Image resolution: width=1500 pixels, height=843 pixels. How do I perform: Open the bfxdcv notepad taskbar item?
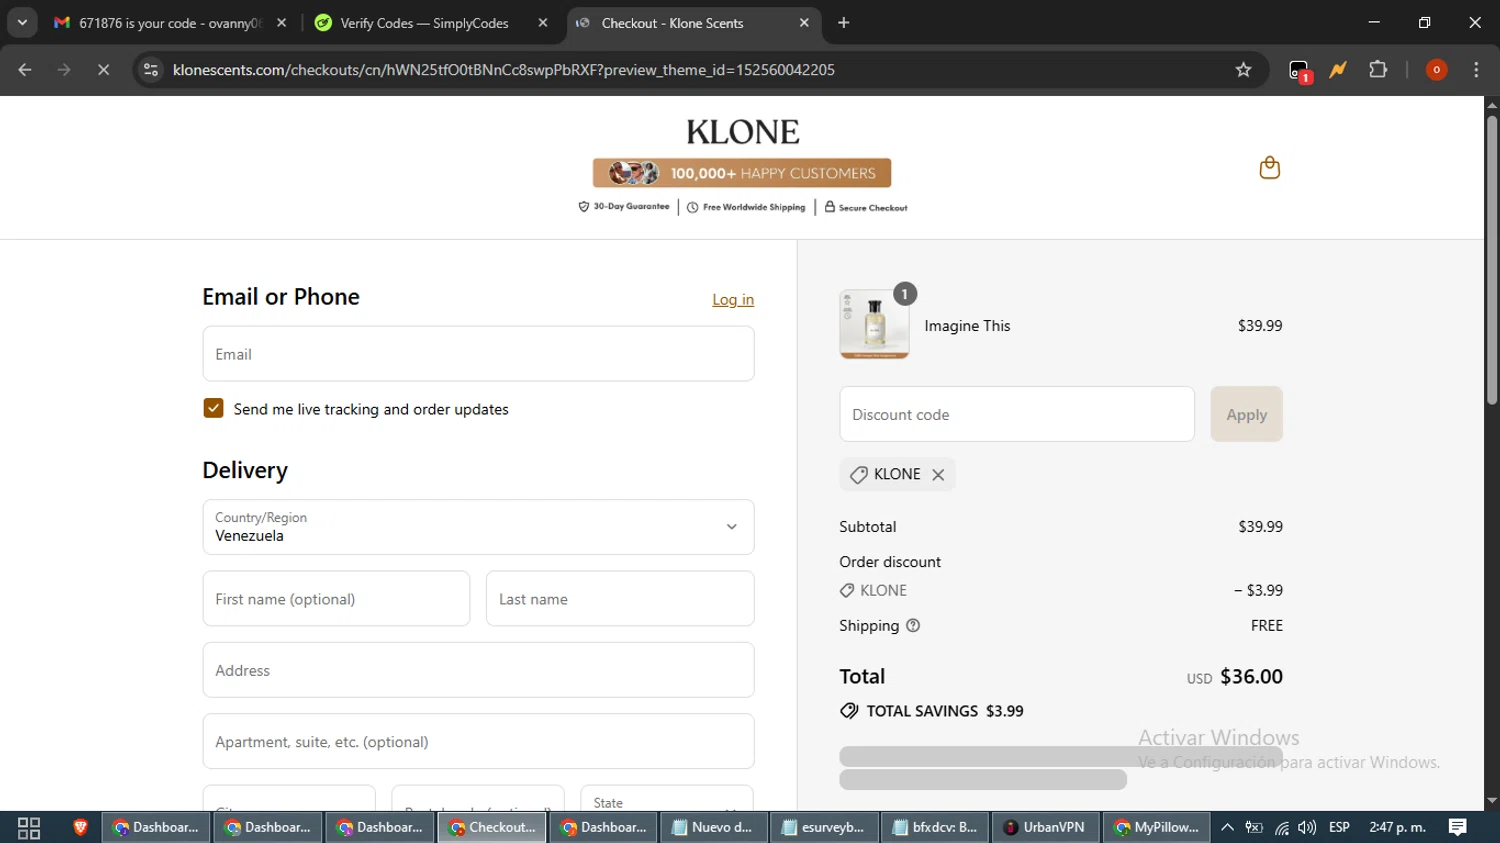pos(935,827)
